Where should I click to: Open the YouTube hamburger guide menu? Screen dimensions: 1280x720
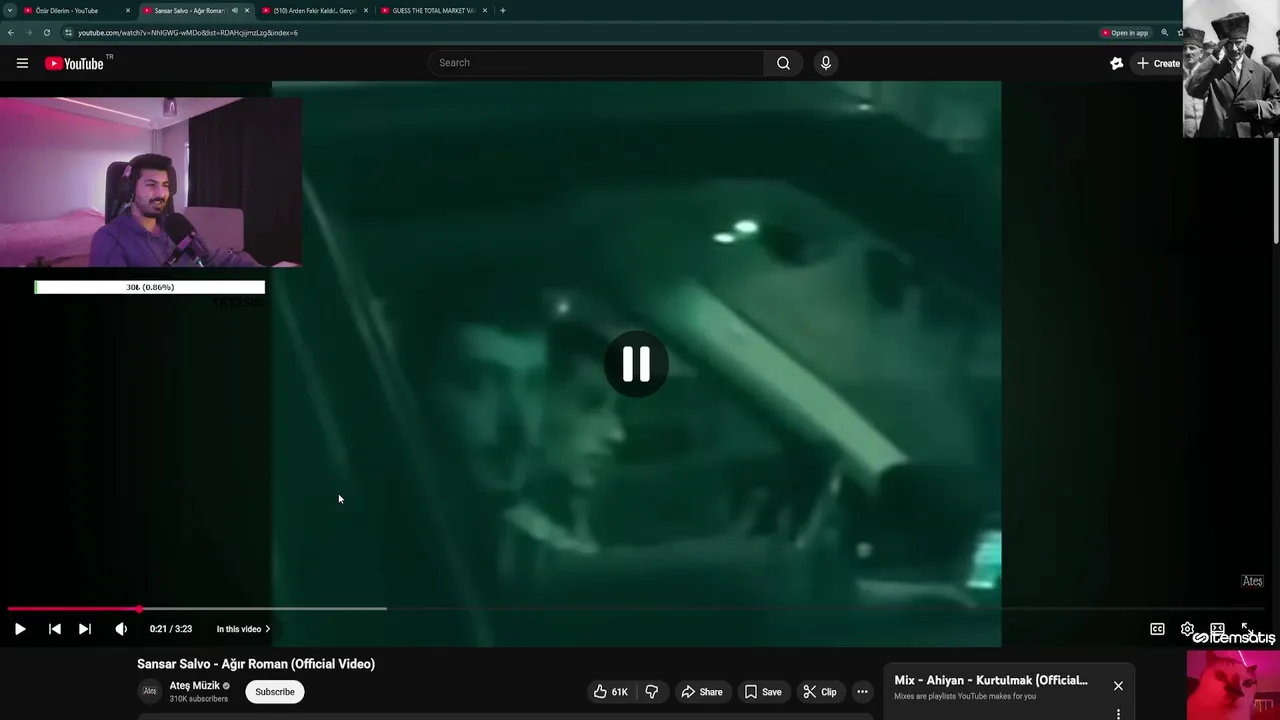22,63
